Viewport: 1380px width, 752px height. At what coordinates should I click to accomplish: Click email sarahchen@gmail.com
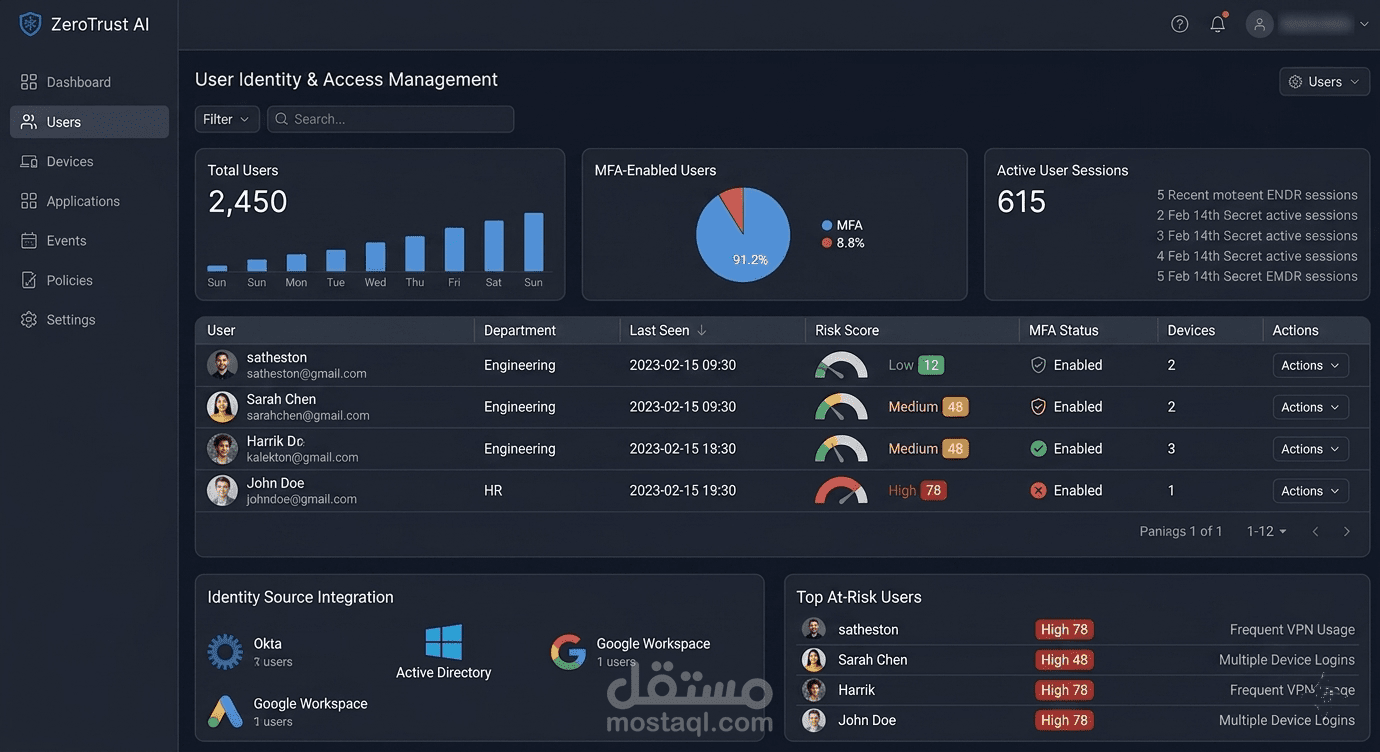pos(308,416)
